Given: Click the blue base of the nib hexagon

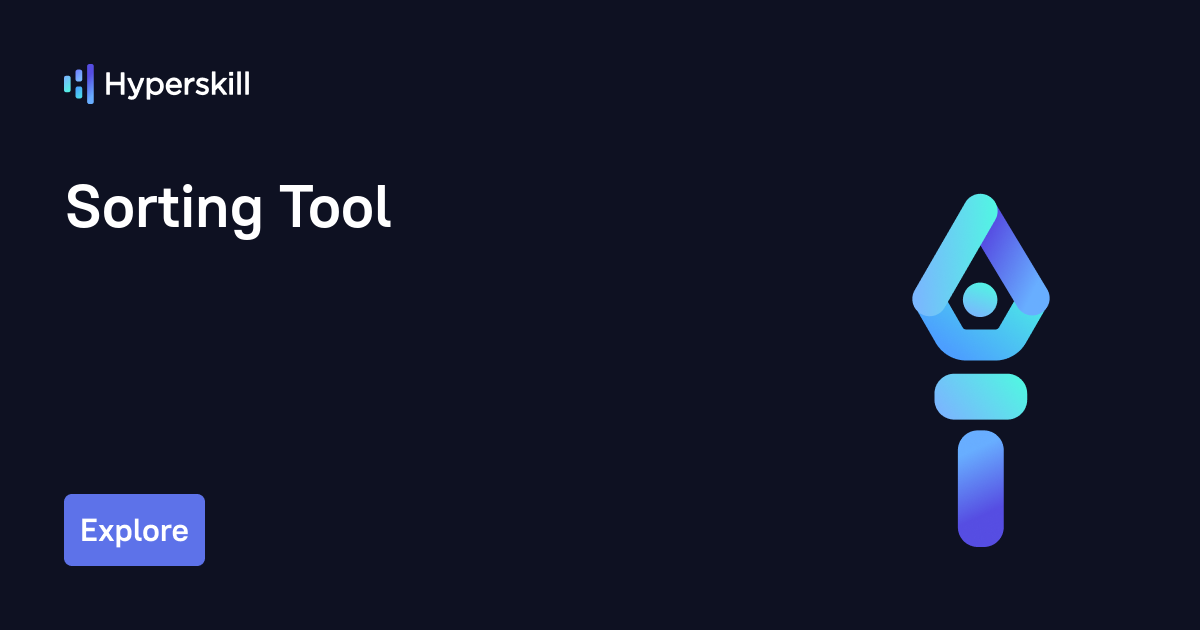Looking at the screenshot, I should pos(980,345).
